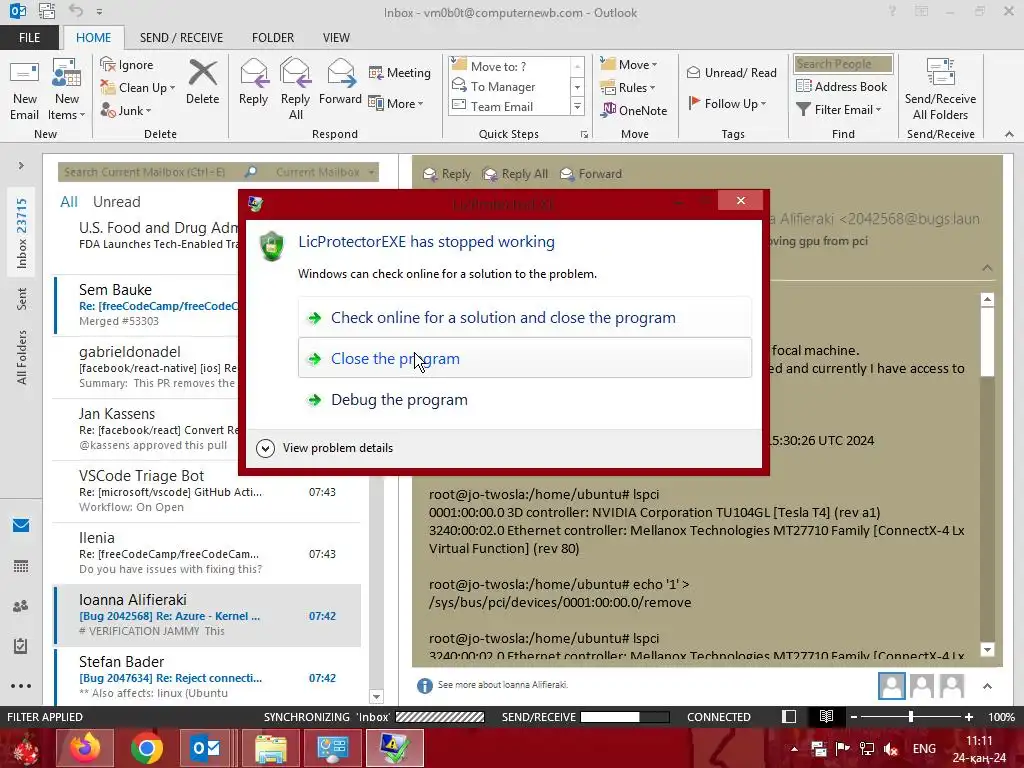Open the Follow Up flag menu
Screen dimensions: 1024x768
727,103
